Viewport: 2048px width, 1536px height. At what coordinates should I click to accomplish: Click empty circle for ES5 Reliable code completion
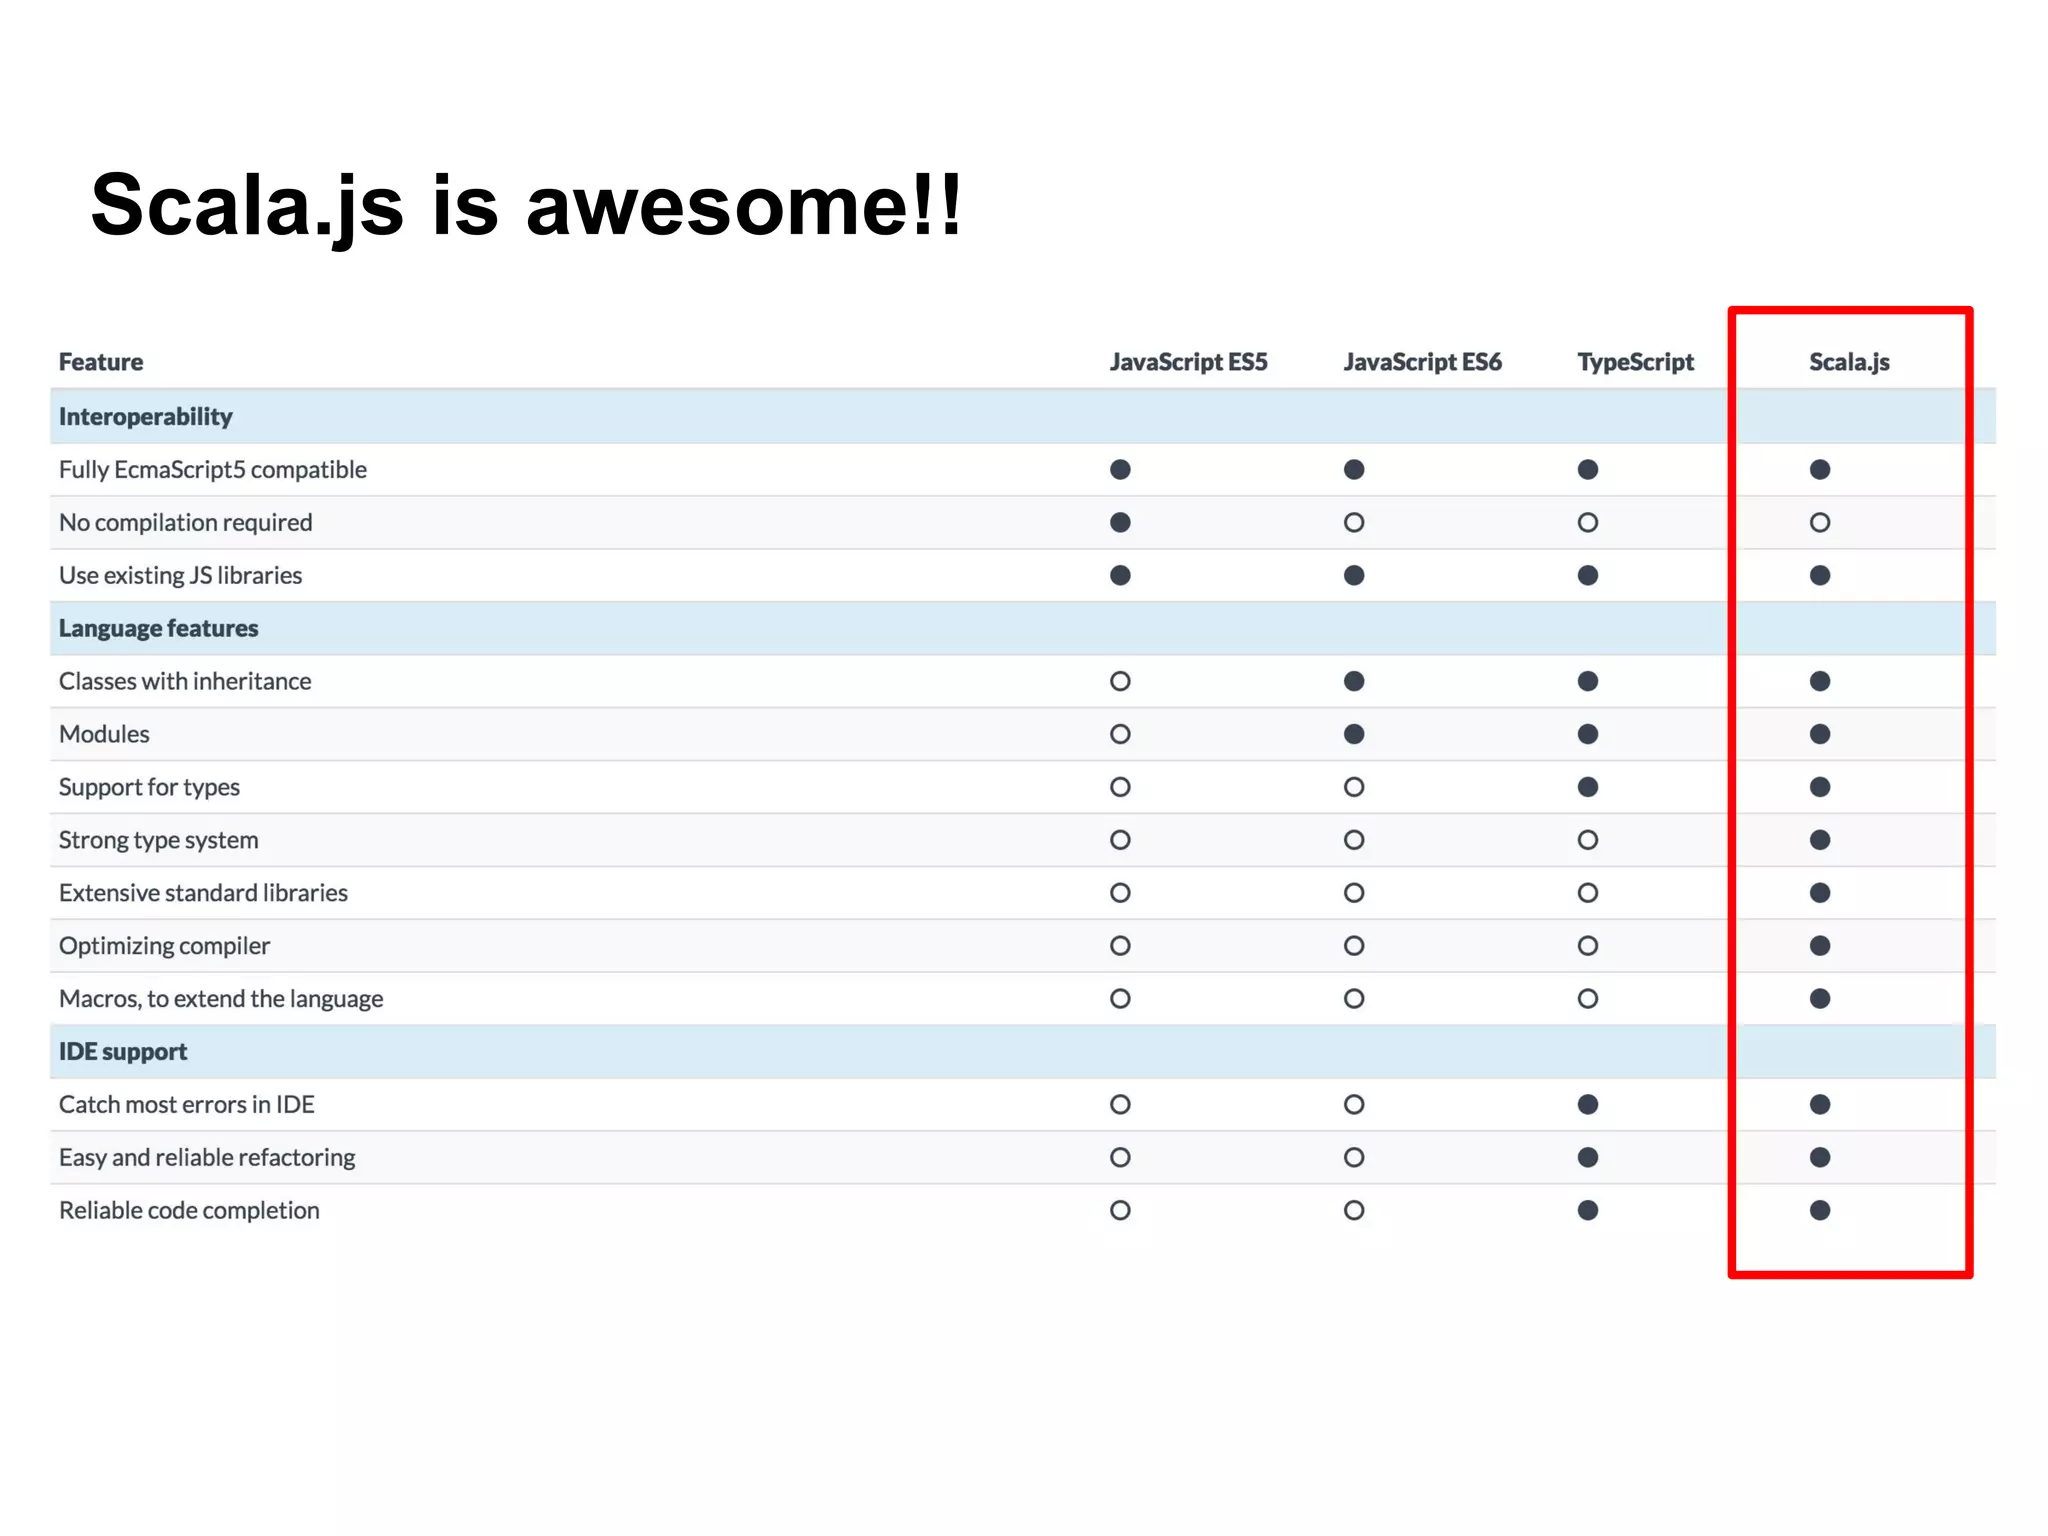coord(1120,1211)
